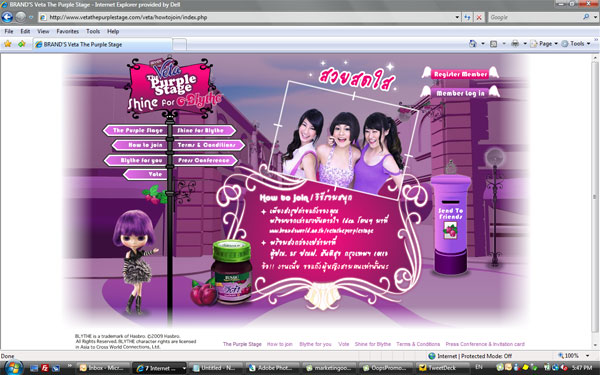This screenshot has width=600, height=375.
Task: Open the recent pages dropdown beside Forward
Action: point(31,17)
